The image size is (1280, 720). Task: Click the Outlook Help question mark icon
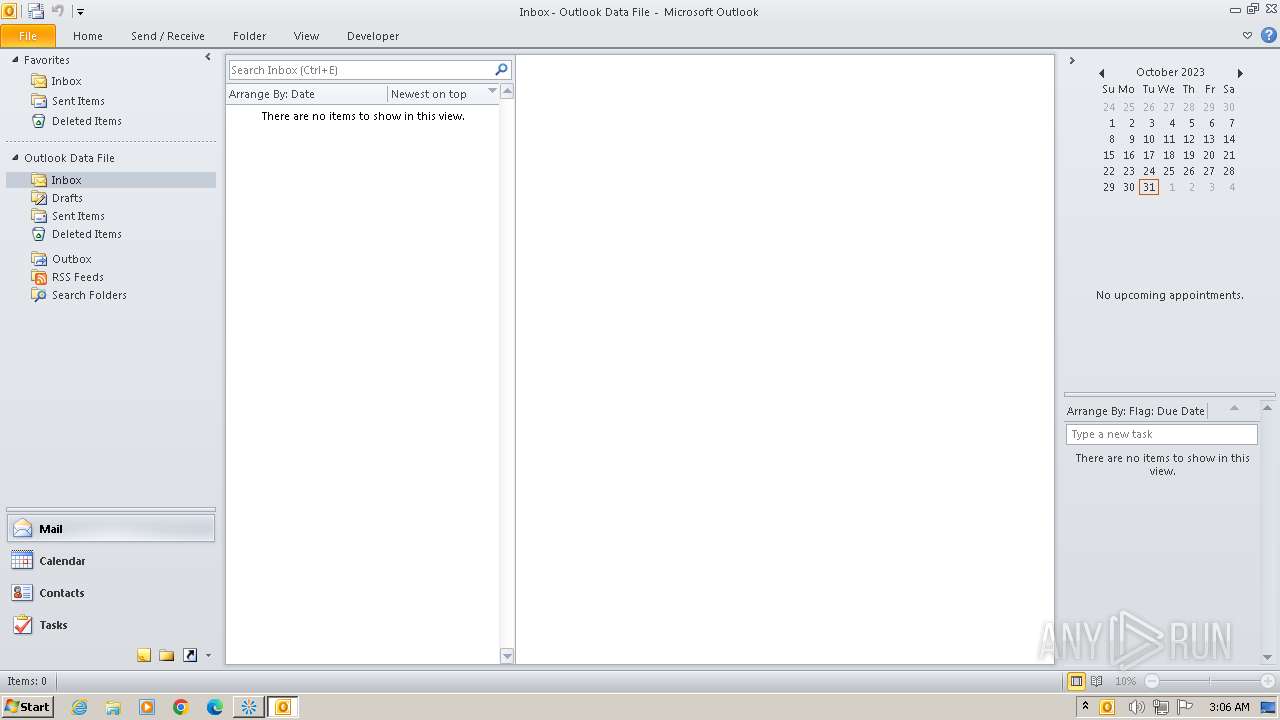(1268, 35)
